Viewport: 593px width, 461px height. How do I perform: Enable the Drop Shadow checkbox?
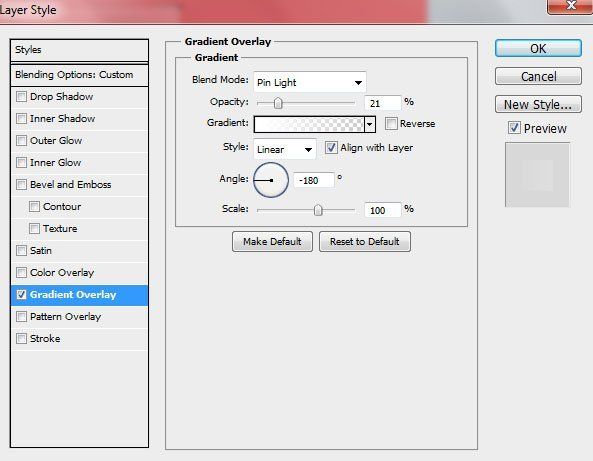click(21, 96)
